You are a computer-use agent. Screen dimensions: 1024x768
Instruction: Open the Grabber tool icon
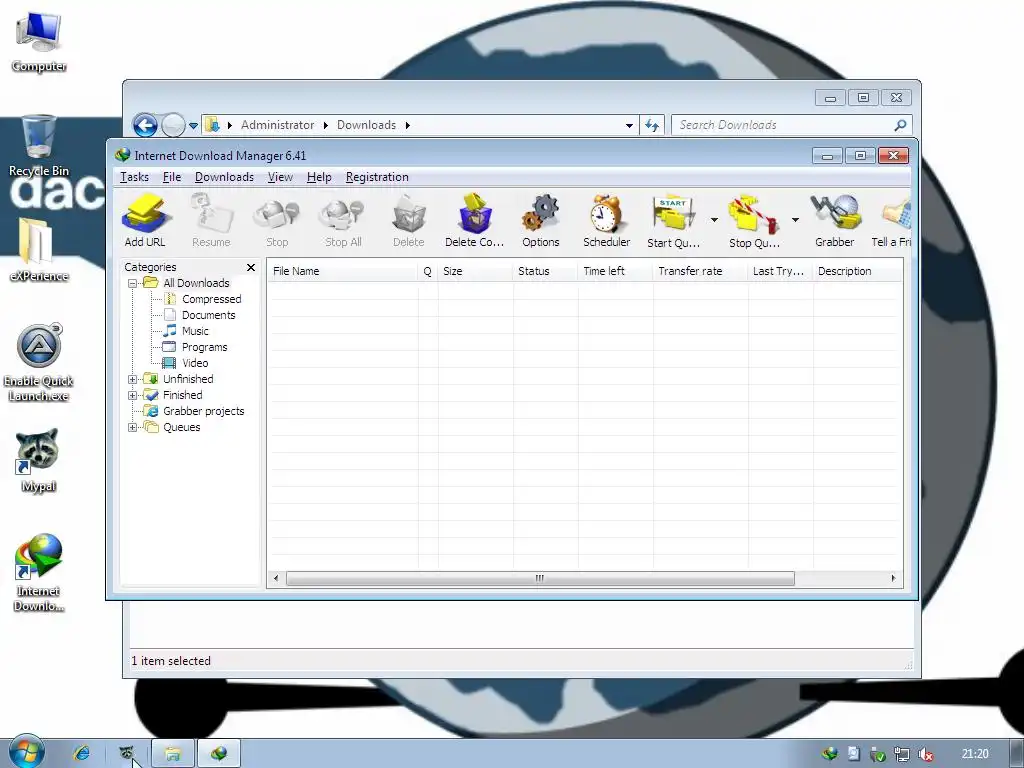835,220
